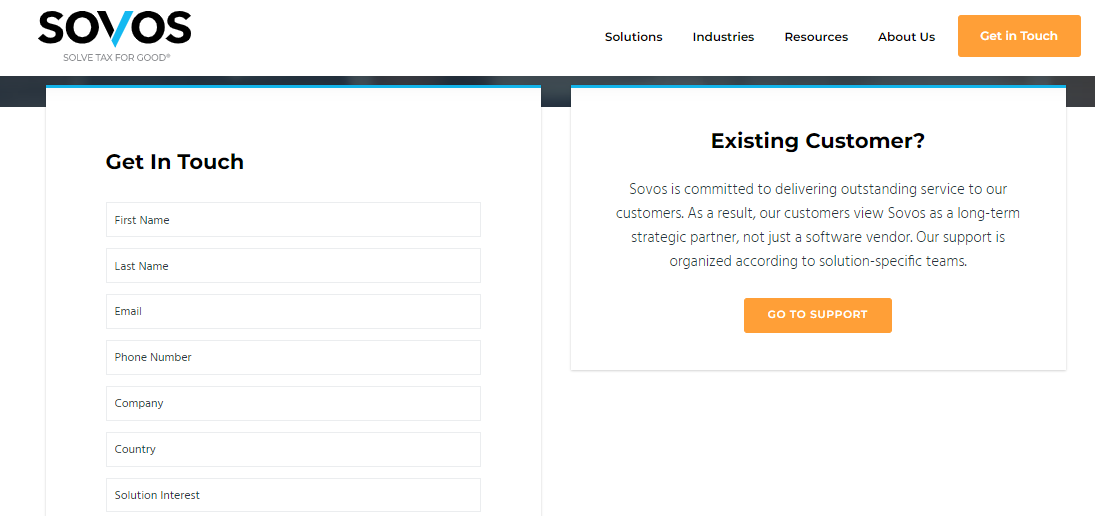Screen dimensions: 1095x516
Task: Open the Resources menu
Action: 816,37
